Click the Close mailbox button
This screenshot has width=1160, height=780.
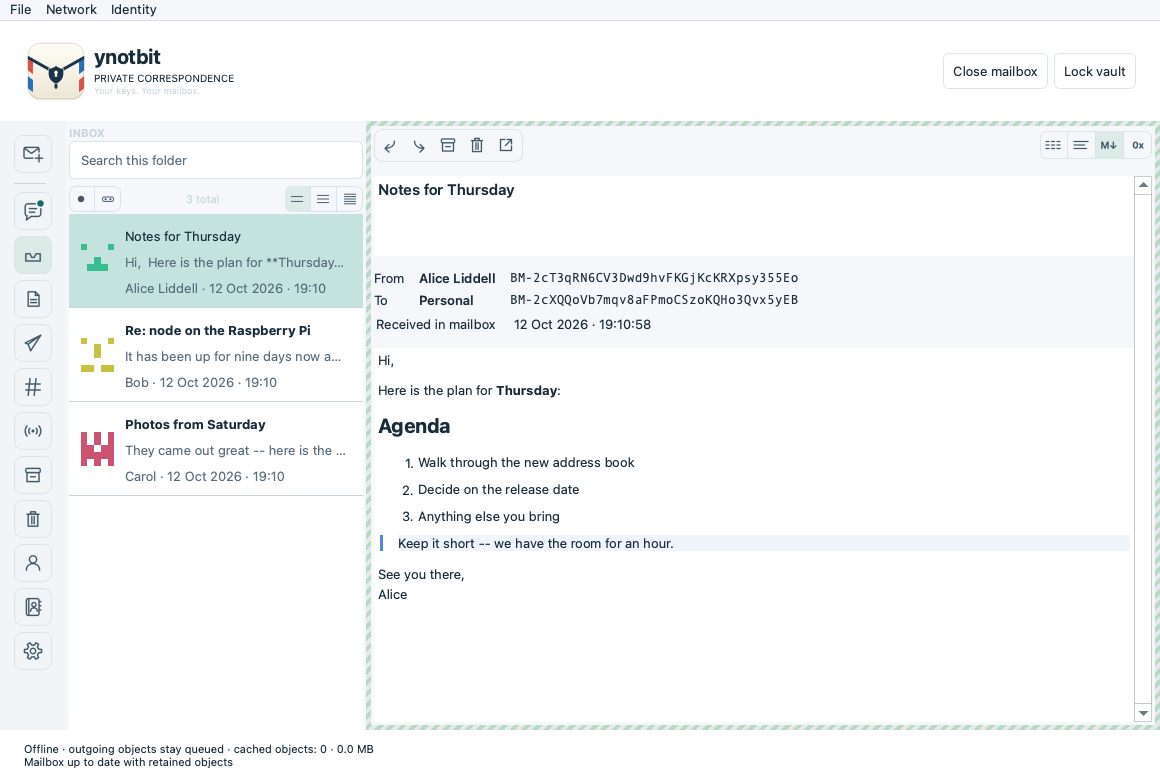995,71
